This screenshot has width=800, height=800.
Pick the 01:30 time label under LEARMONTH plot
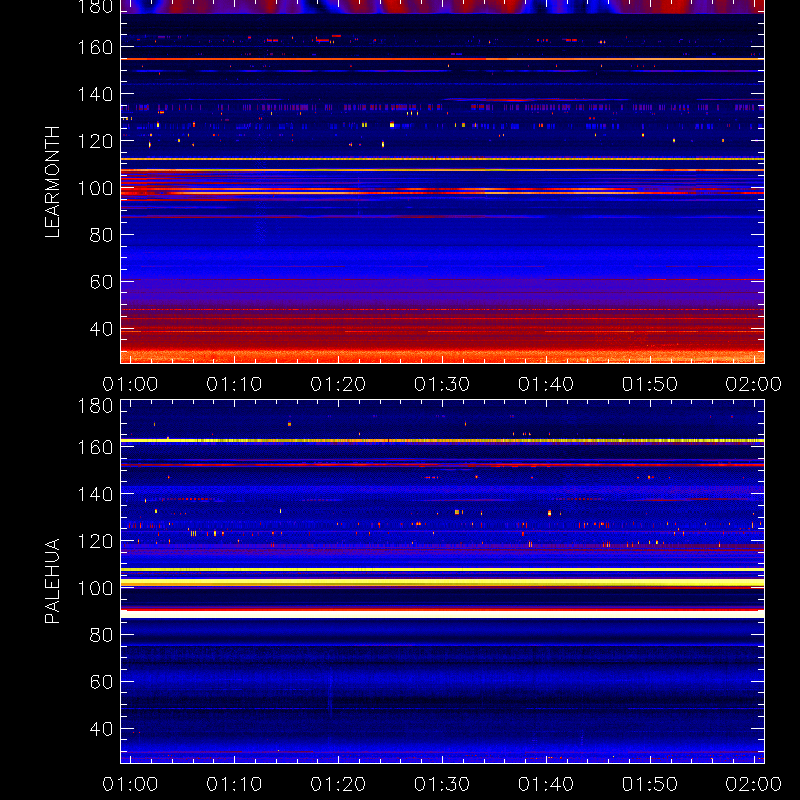pyautogui.click(x=442, y=384)
